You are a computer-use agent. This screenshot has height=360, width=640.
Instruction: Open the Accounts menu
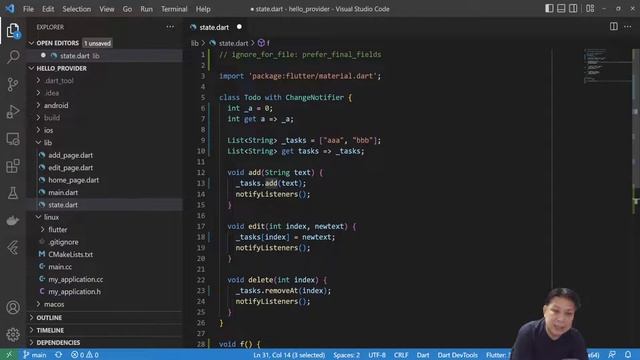click(x=13, y=307)
